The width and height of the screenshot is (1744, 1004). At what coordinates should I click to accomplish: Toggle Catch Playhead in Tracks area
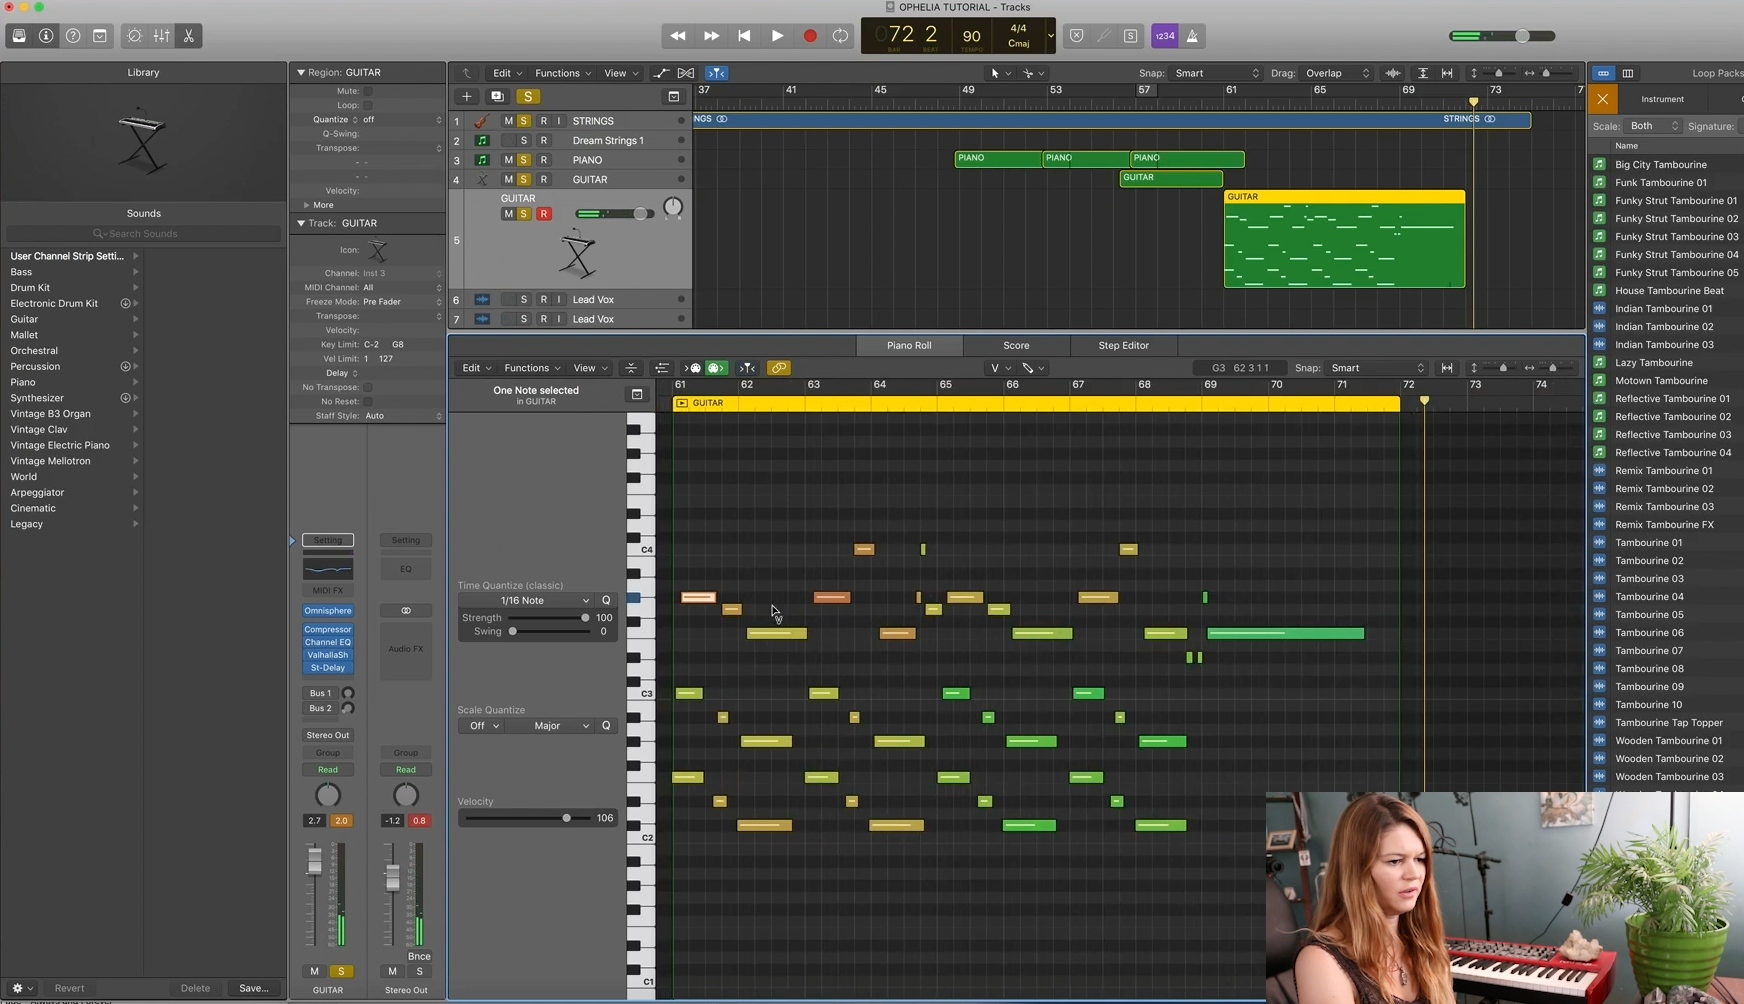click(717, 73)
